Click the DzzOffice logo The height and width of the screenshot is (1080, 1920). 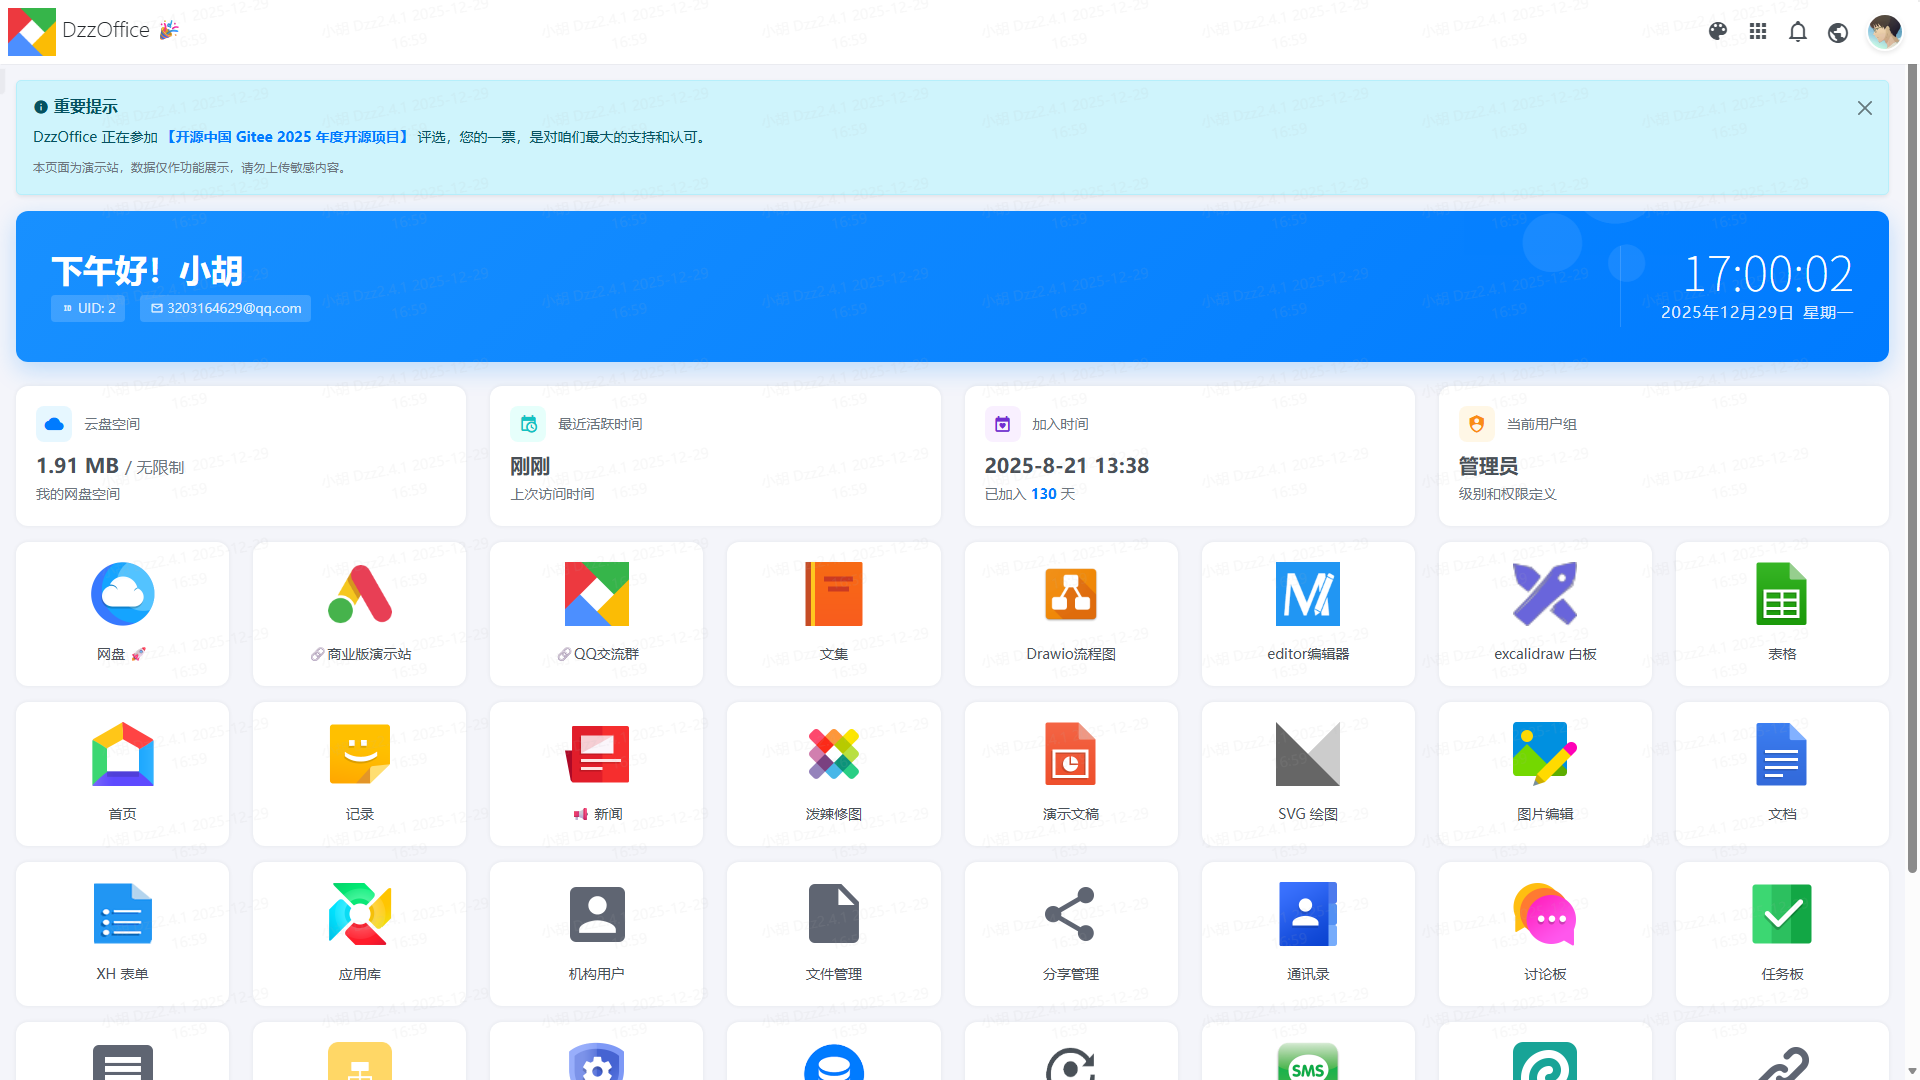32,32
